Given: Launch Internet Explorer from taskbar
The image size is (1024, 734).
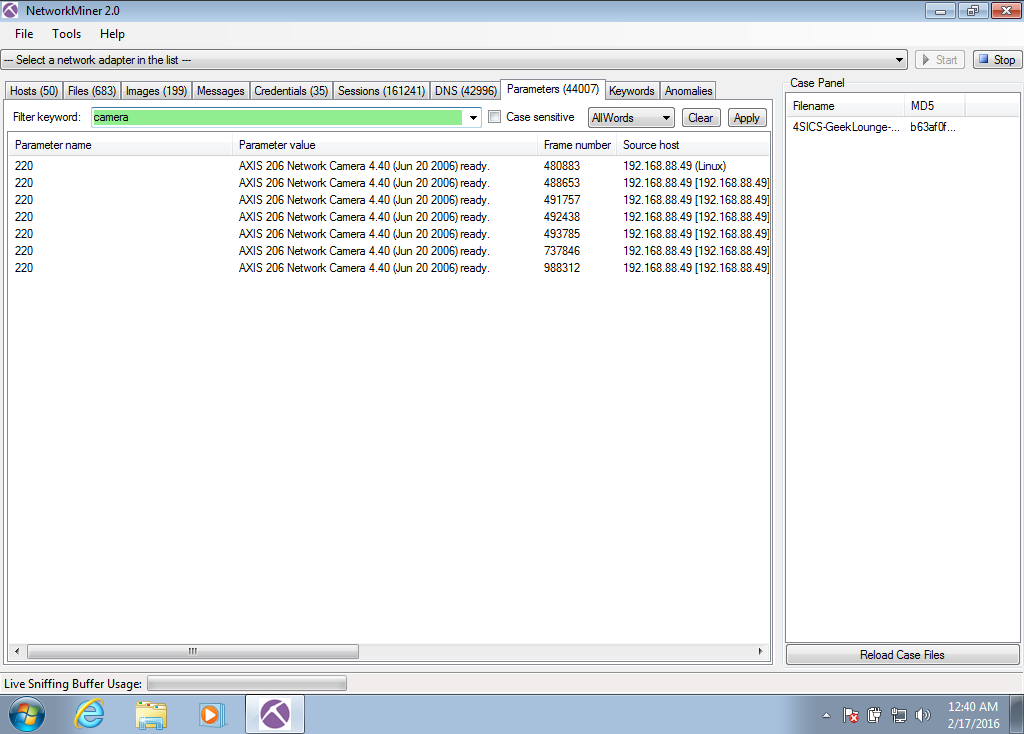Looking at the screenshot, I should click(90, 714).
